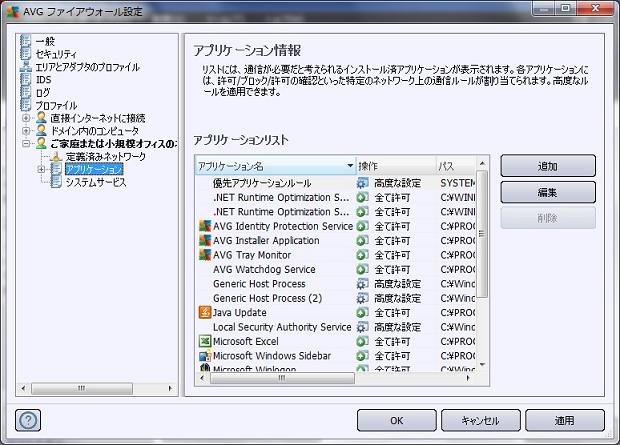
Task: Click the セキュリティ page icon
Action: [x=26, y=53]
